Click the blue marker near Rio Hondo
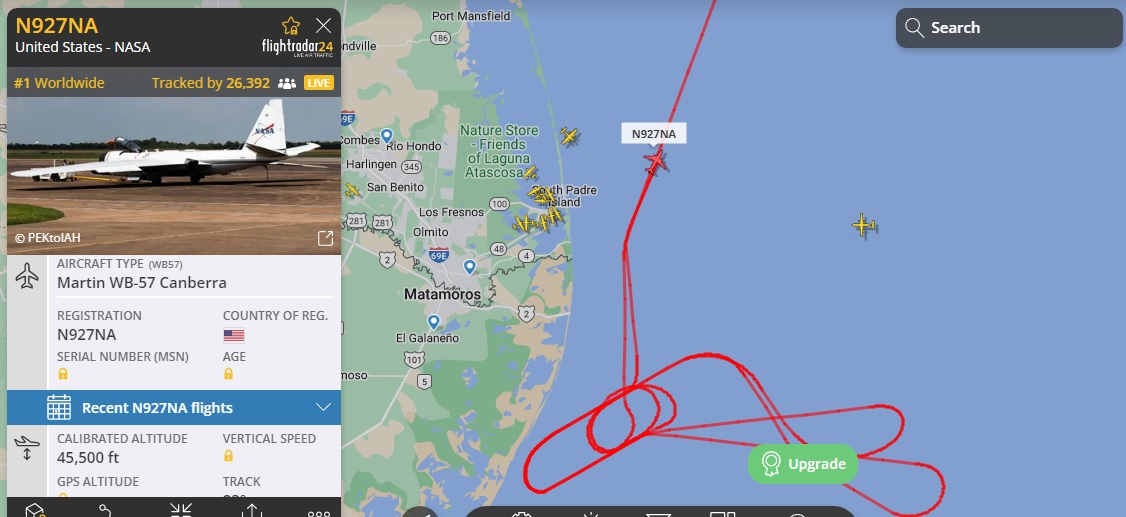1126x517 pixels. point(386,135)
